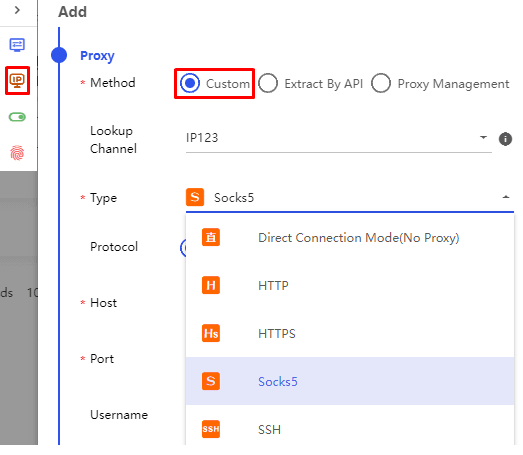Pick the SSH option in list
Screen dimensions: 523x455
pyautogui.click(x=350, y=427)
